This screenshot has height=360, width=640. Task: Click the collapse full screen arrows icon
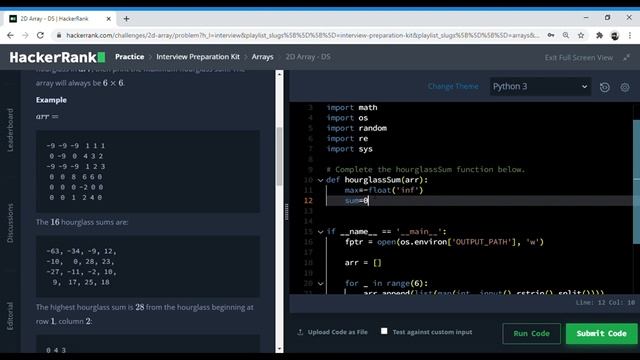point(627,58)
